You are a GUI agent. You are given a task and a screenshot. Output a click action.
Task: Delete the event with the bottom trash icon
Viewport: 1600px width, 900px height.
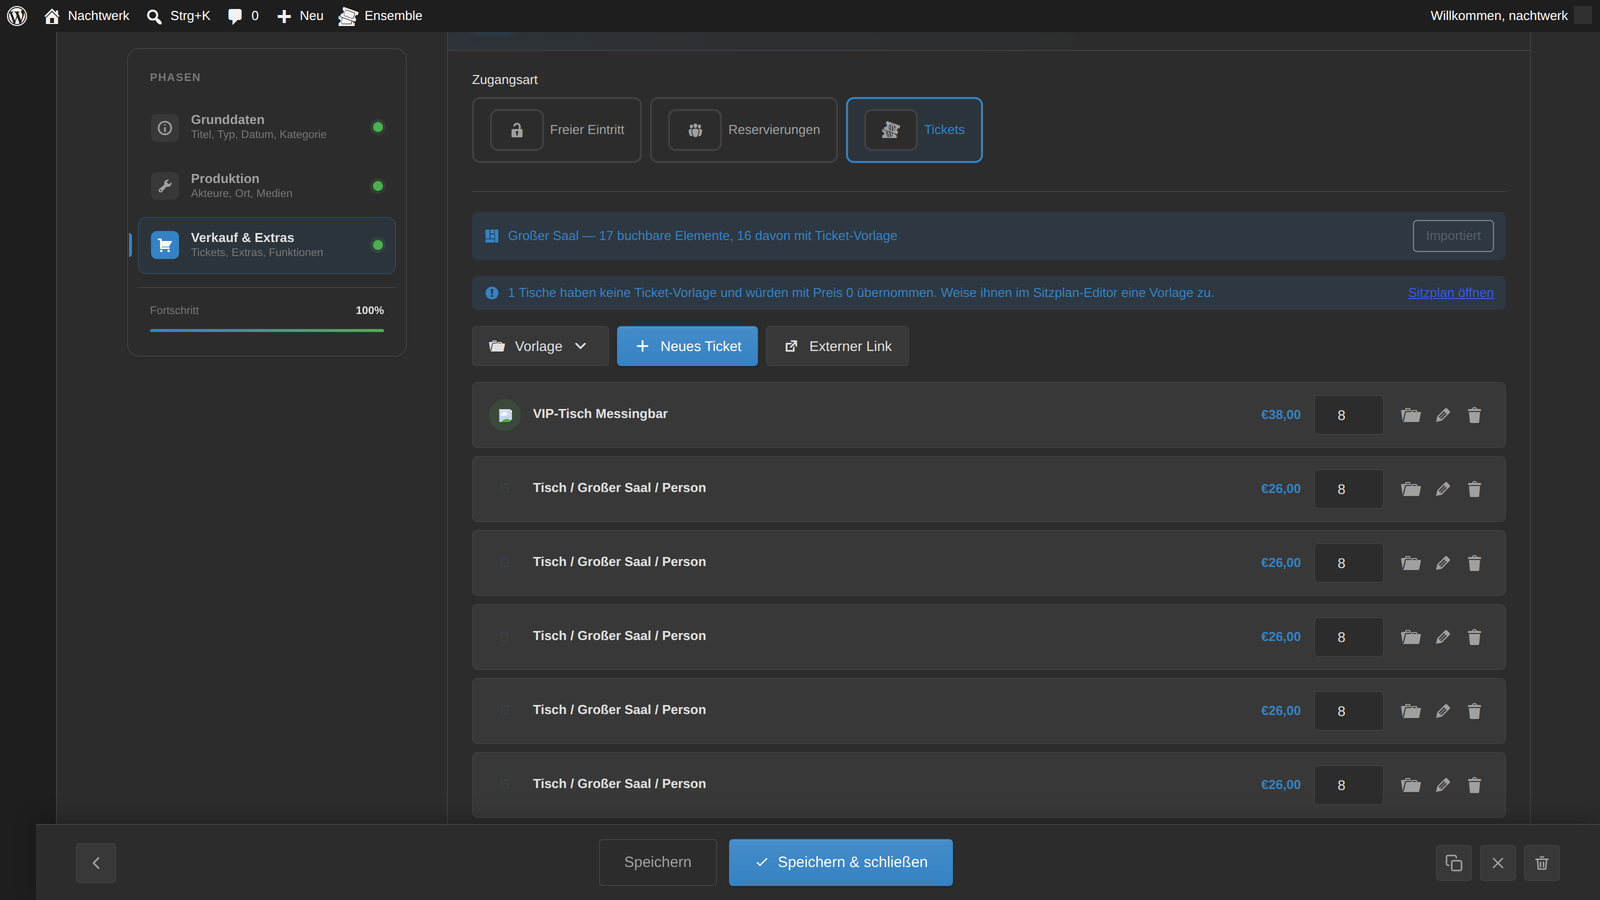1542,863
